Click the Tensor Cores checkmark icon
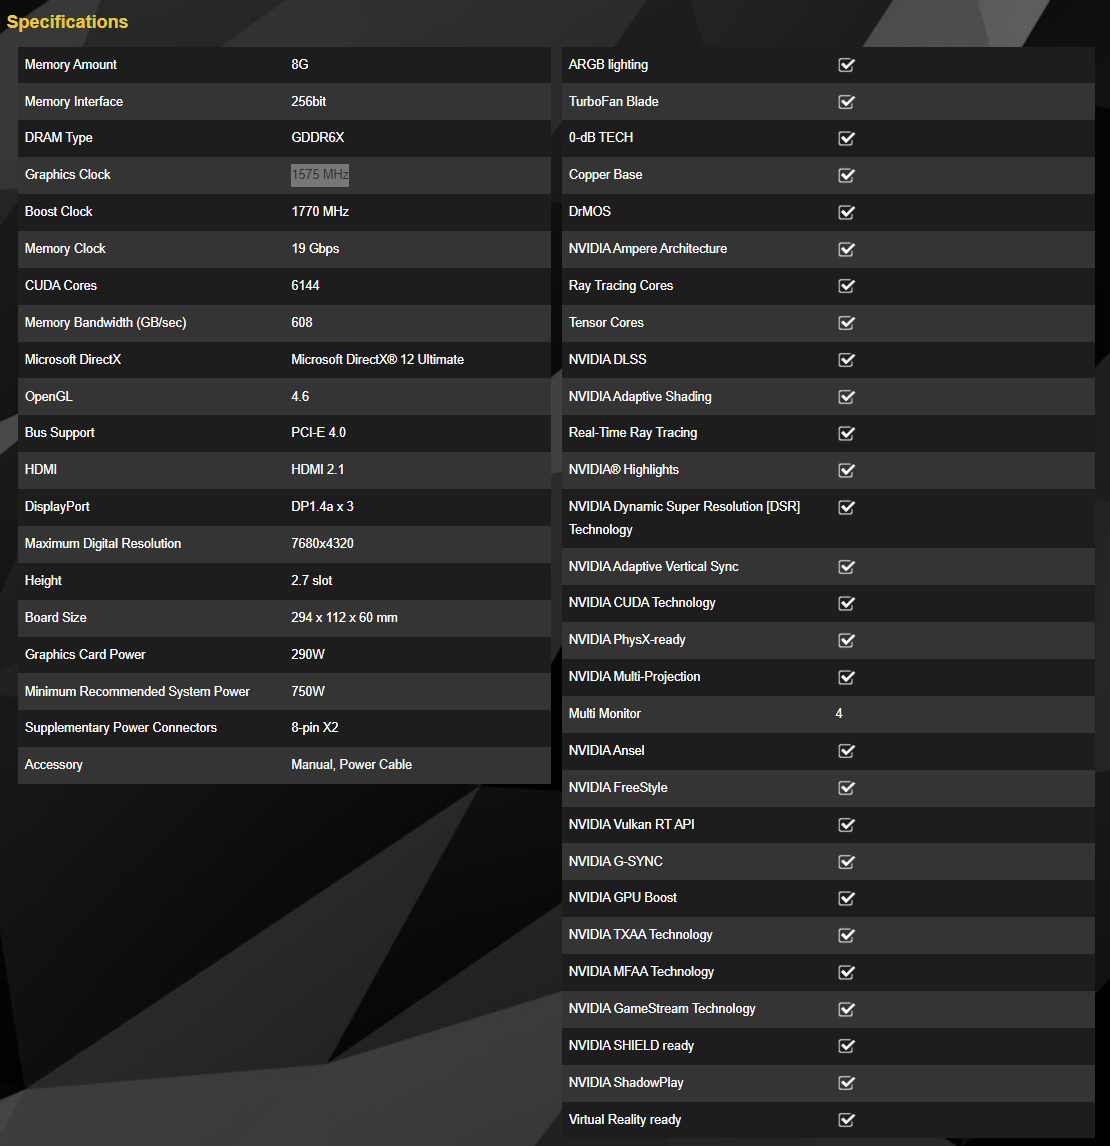Image resolution: width=1110 pixels, height=1146 pixels. [846, 323]
